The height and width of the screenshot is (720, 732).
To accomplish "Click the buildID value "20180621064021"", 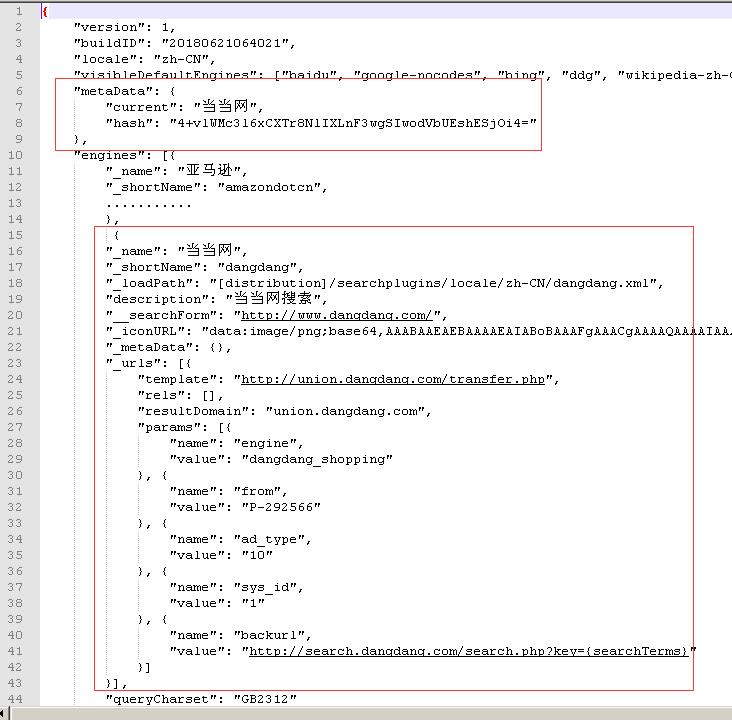I will pos(224,43).
